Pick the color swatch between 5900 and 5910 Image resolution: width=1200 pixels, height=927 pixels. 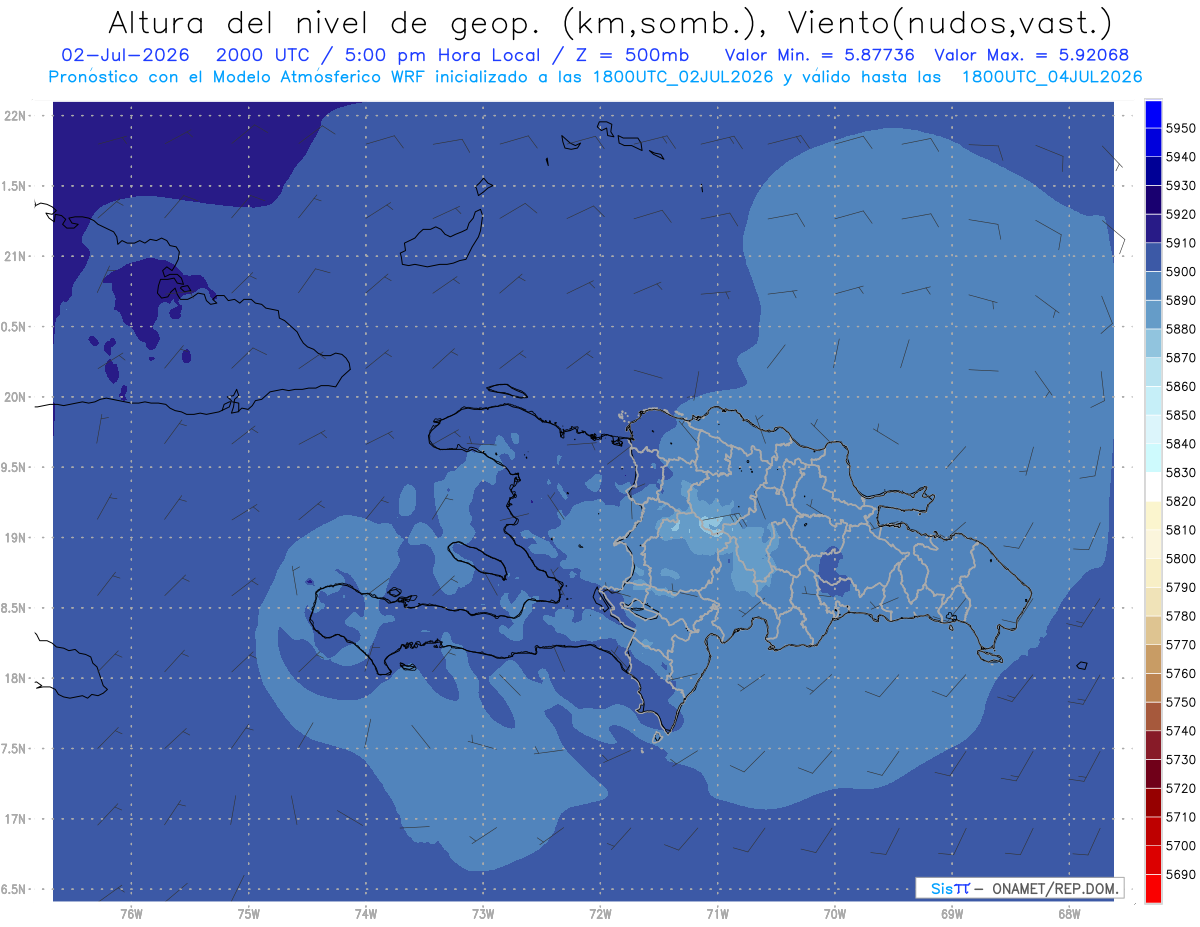tap(1152, 257)
